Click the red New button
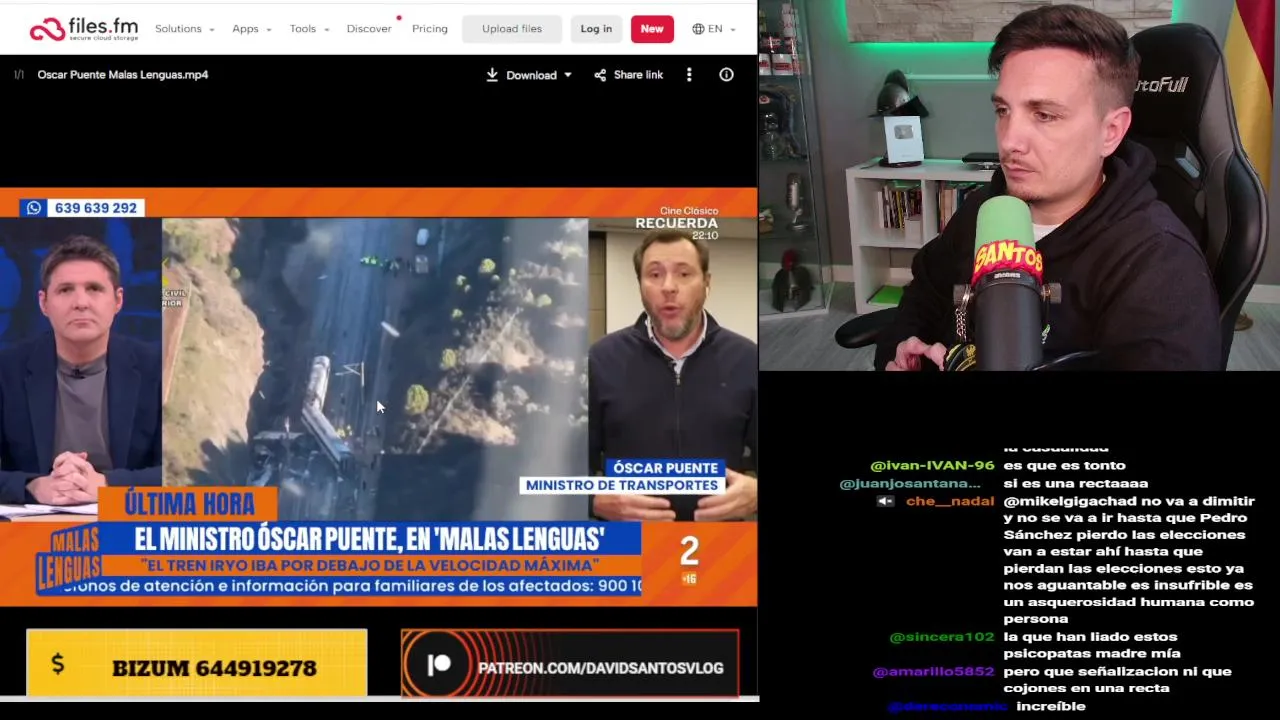Screen dimensions: 1280x720 click(x=652, y=29)
